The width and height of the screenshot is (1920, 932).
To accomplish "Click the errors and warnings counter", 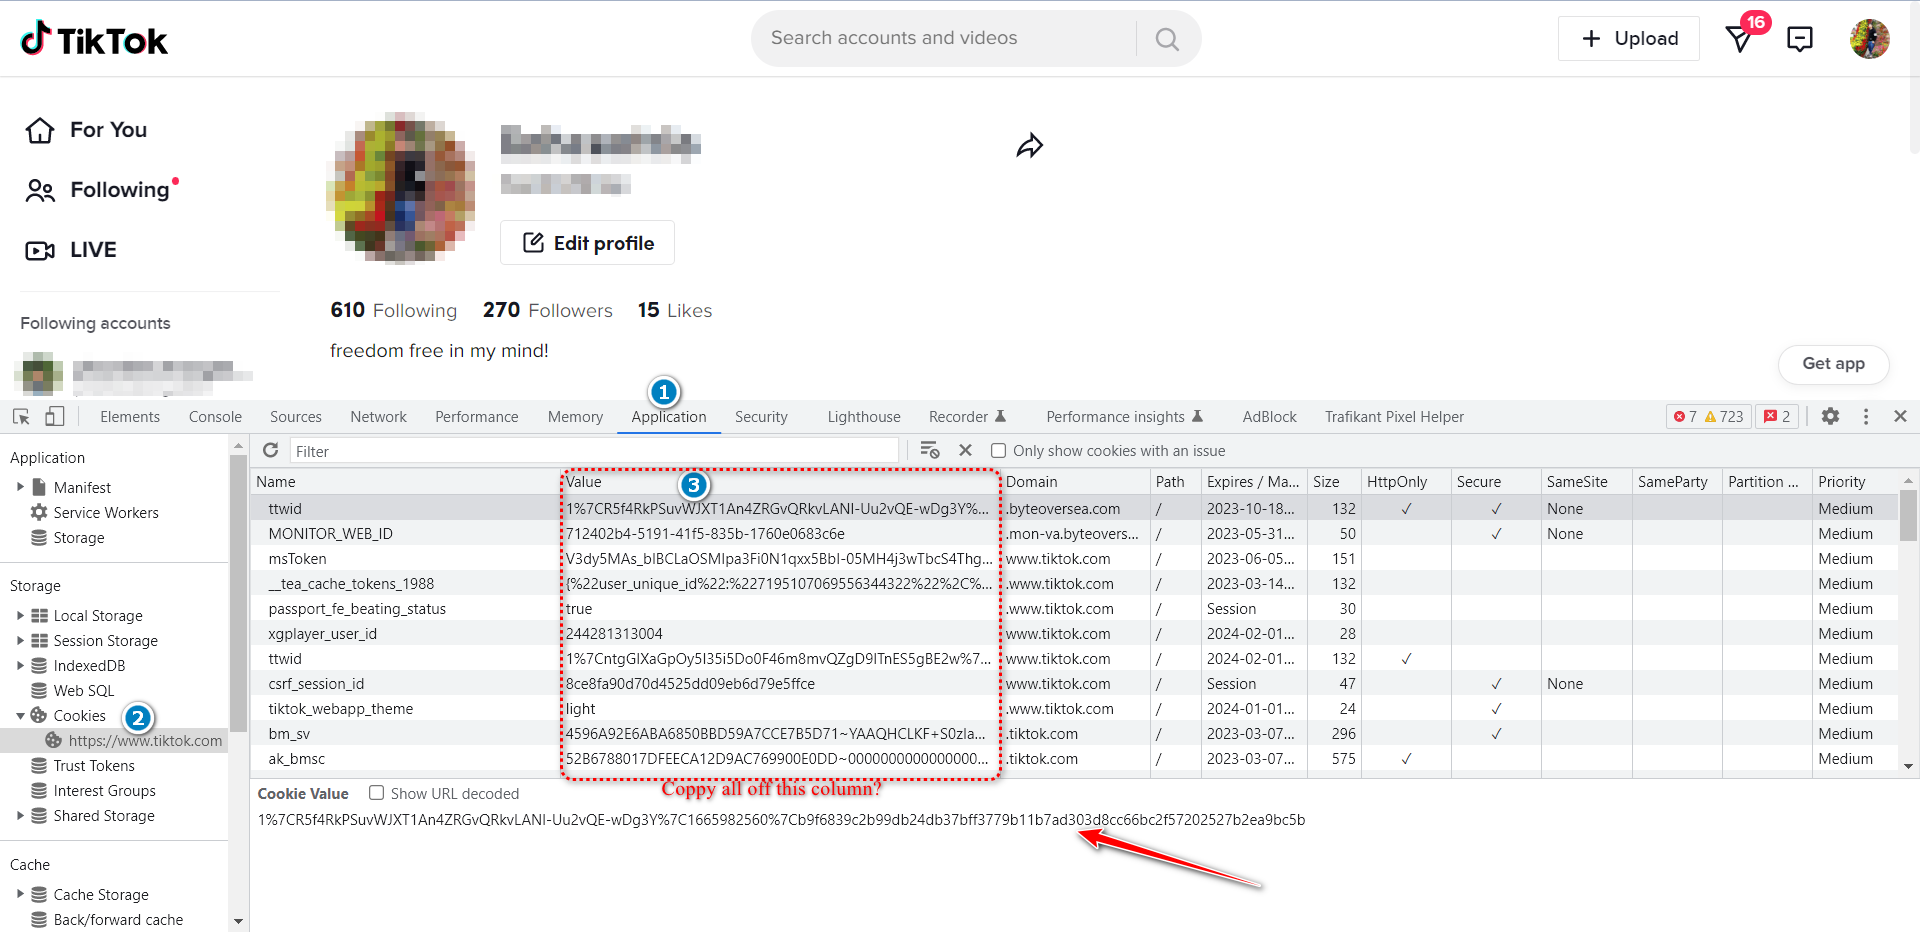I will point(1708,417).
